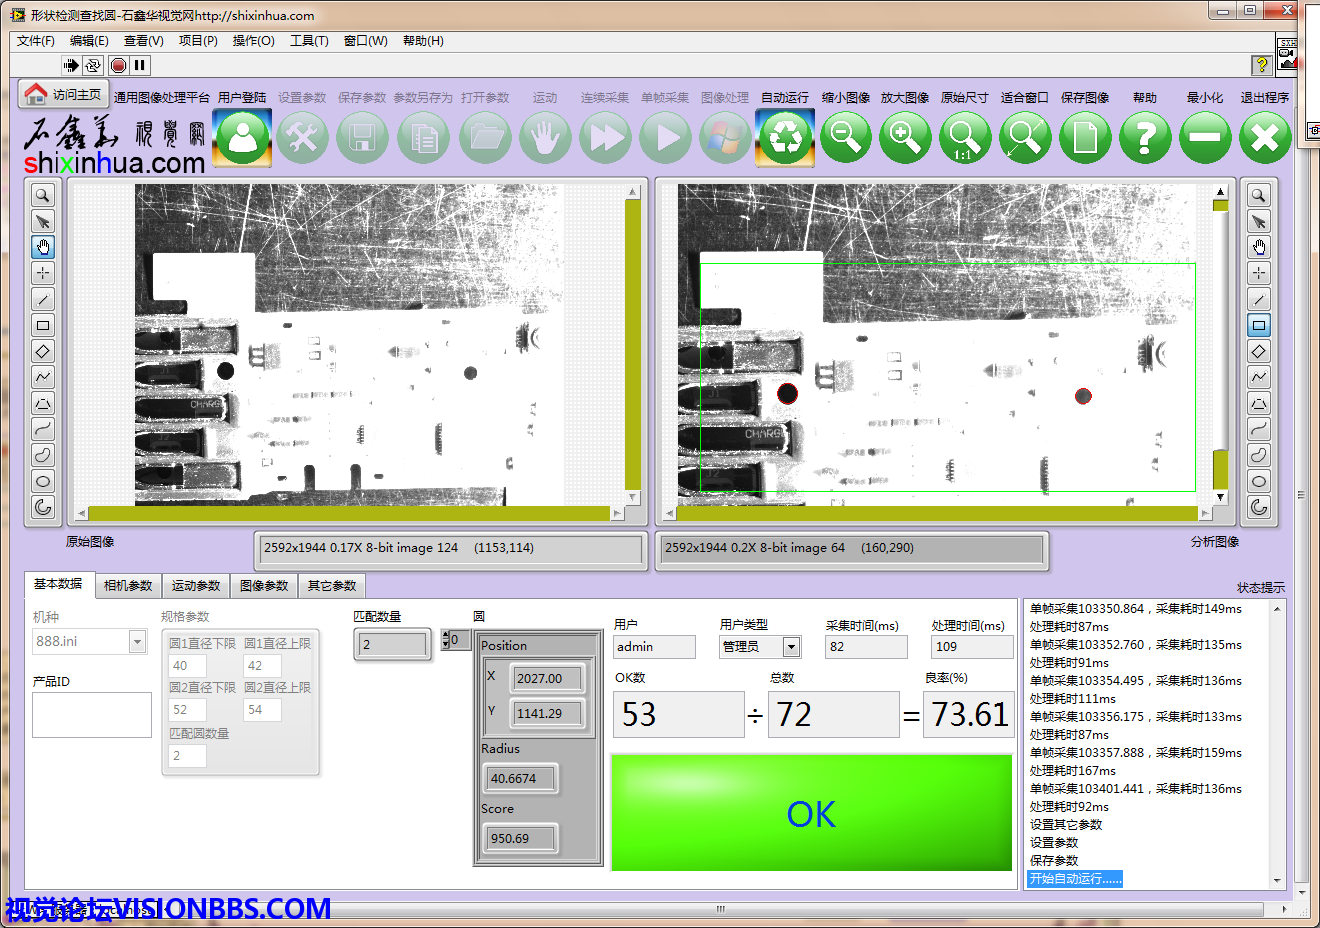Select the pan hand tool in left palette
This screenshot has height=928, width=1320.
pos(43,247)
